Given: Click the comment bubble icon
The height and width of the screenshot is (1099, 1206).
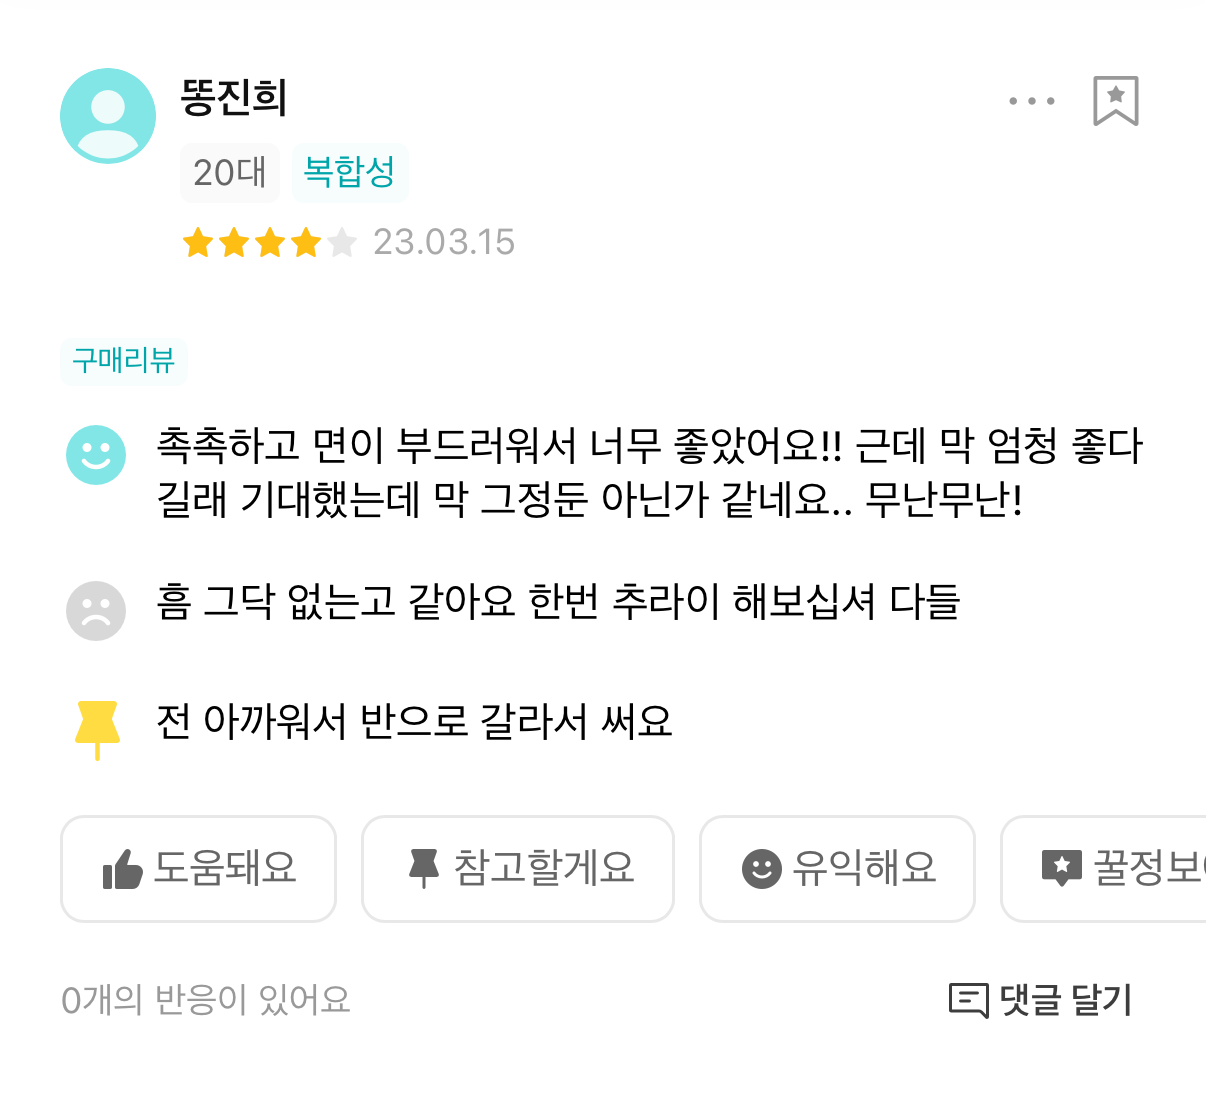Looking at the screenshot, I should coord(968,999).
